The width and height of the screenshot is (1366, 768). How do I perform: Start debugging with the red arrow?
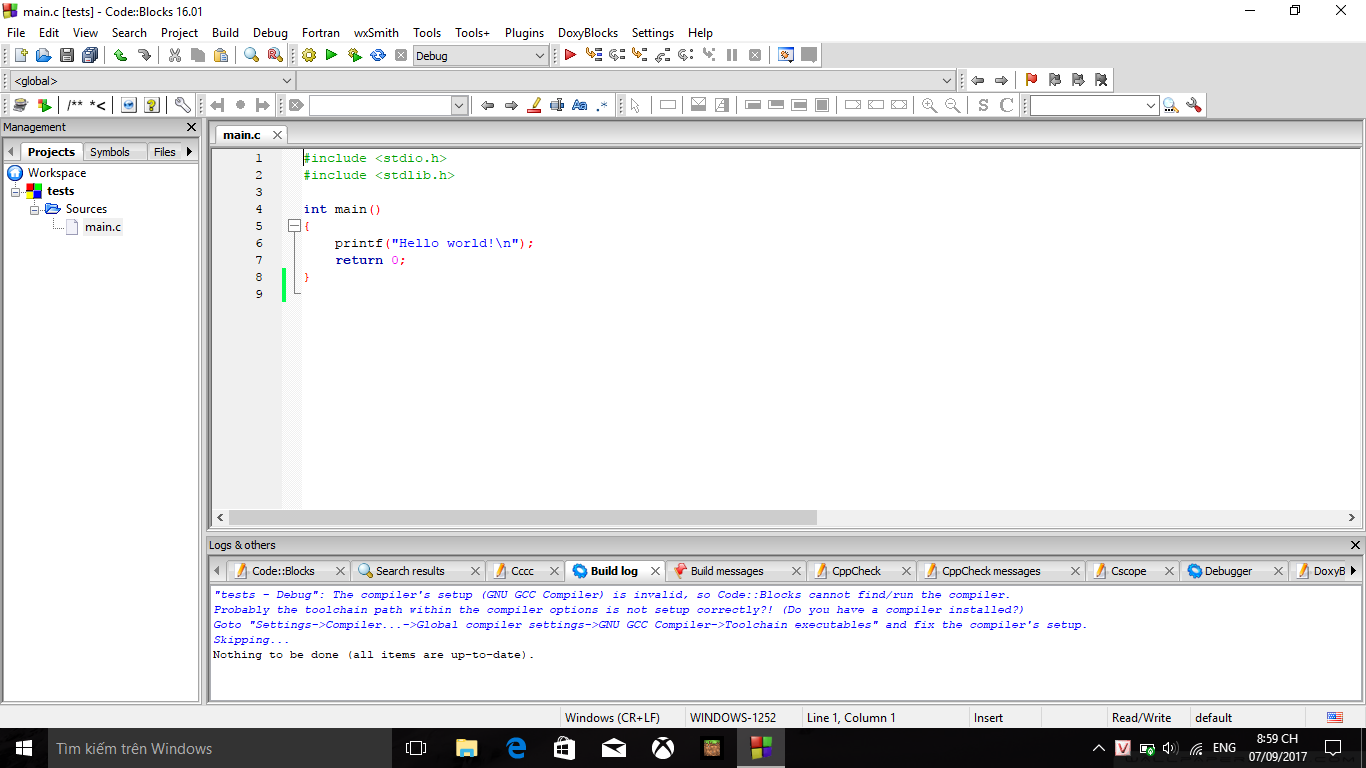coord(570,56)
